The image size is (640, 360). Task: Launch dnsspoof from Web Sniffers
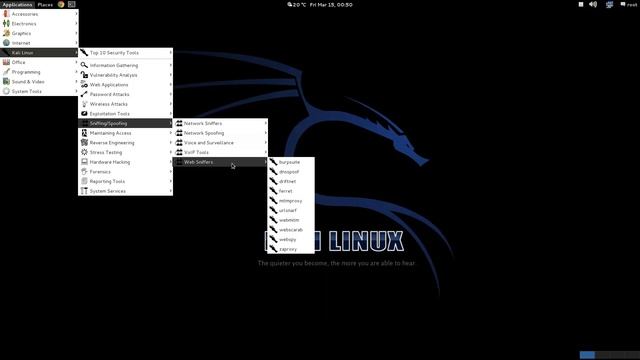291,172
